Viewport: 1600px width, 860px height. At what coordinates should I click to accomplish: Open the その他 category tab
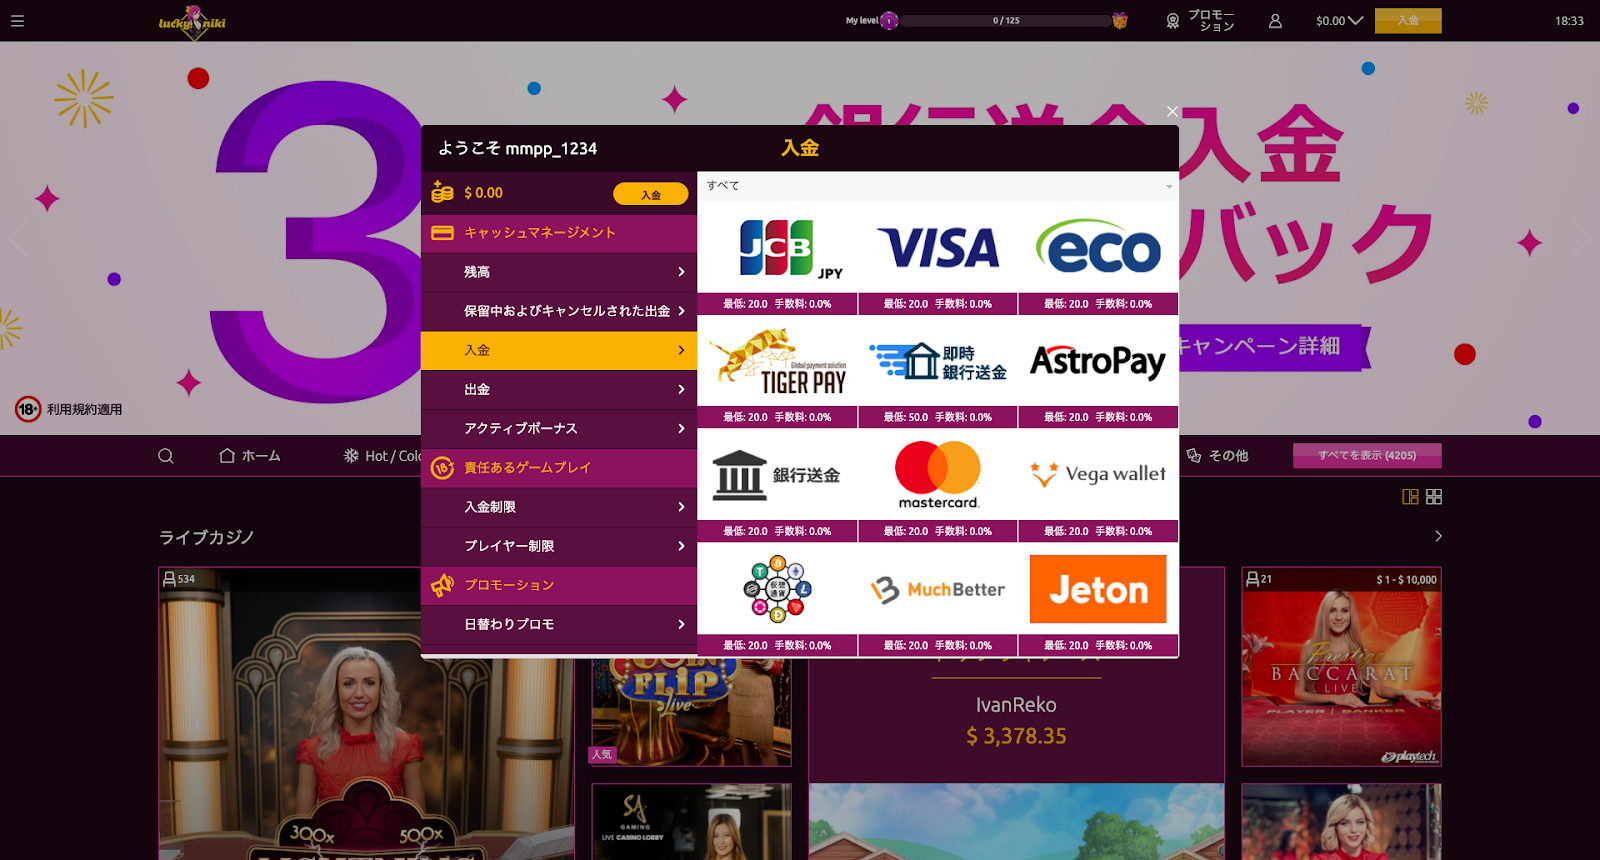pyautogui.click(x=1217, y=456)
